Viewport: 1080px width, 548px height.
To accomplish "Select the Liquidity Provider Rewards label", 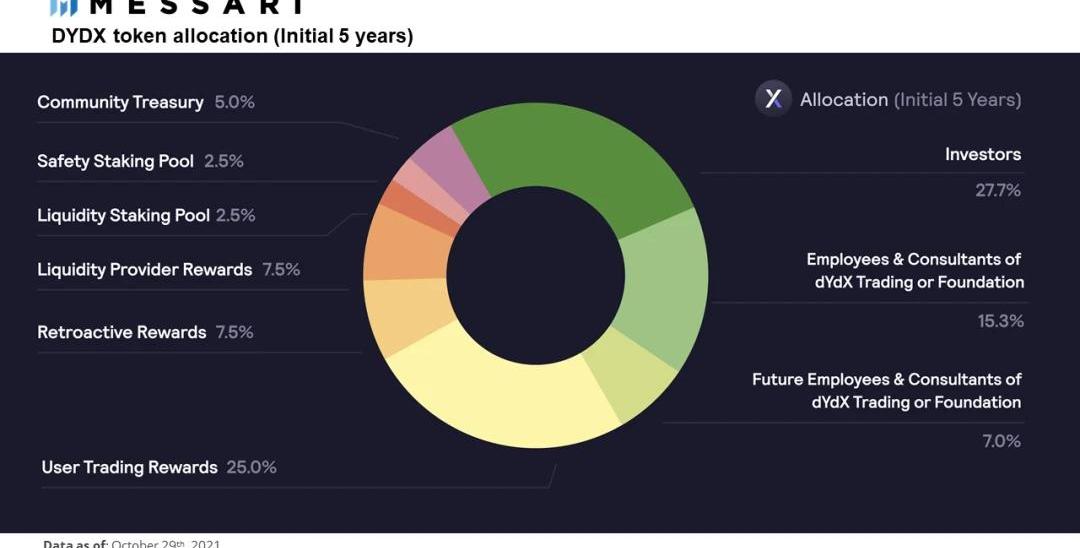I will click(168, 269).
